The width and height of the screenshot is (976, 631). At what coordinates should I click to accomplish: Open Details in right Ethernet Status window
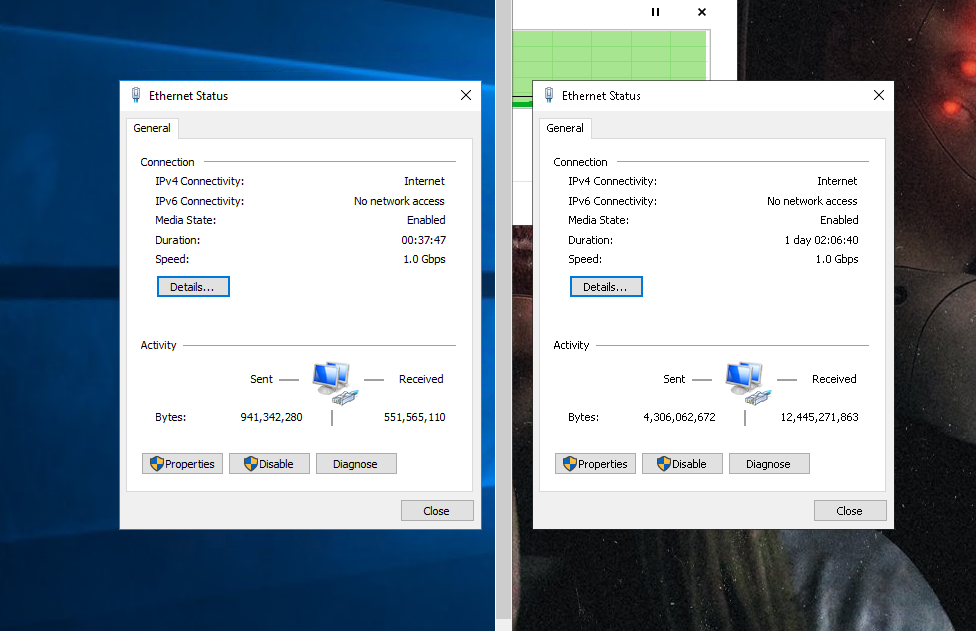coord(606,287)
